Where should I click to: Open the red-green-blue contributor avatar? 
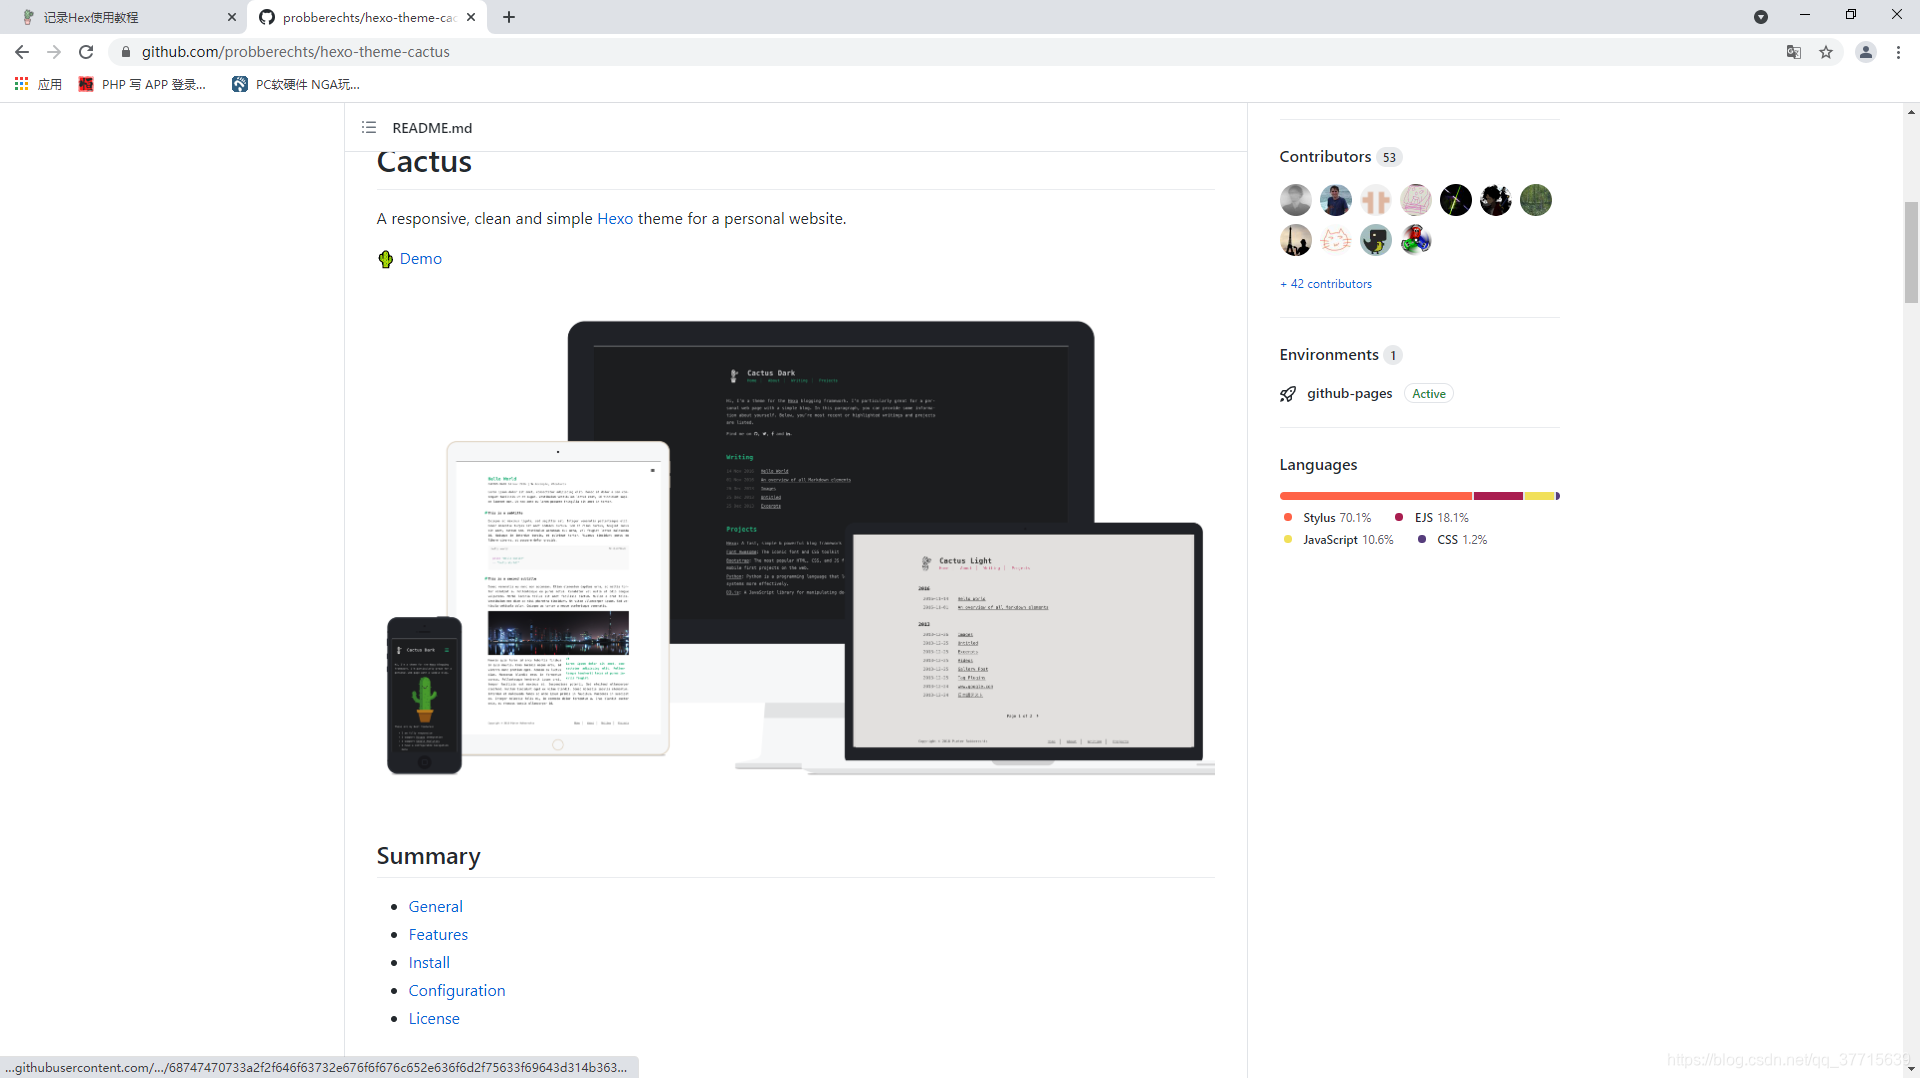click(x=1416, y=240)
